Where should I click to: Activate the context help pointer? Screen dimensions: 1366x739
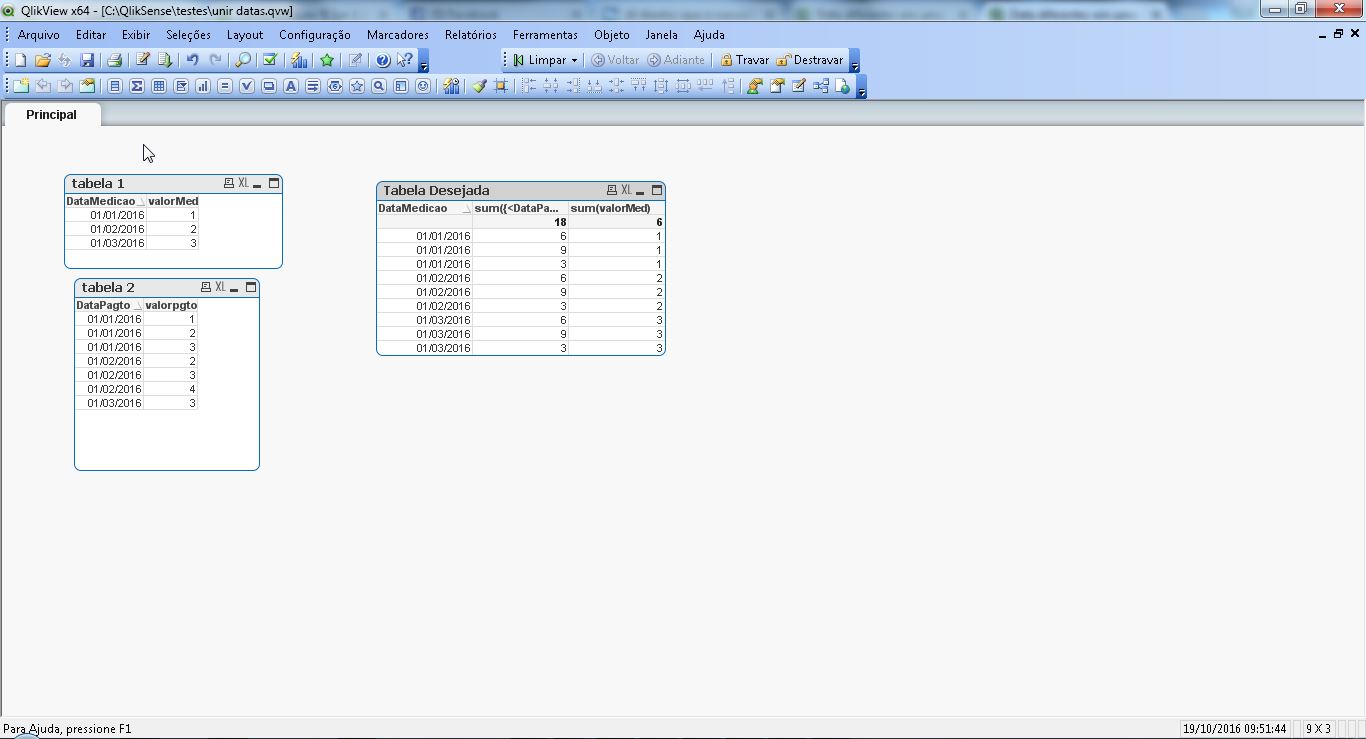(x=404, y=60)
